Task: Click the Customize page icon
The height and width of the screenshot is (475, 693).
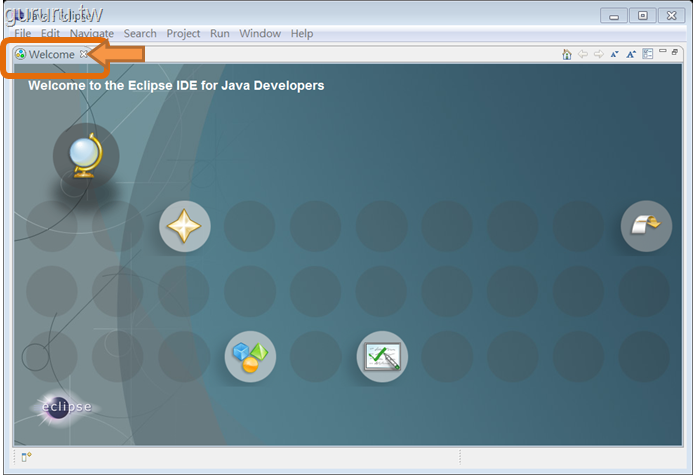Action: tap(647, 54)
